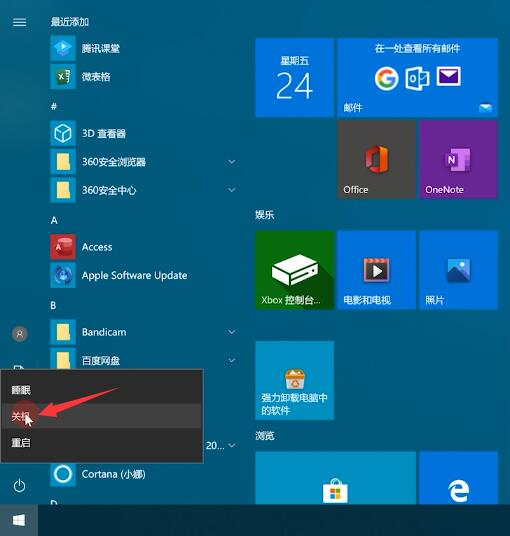The height and width of the screenshot is (536, 510).
Task: Open the 3D 查看器 app icon
Action: coord(63,133)
